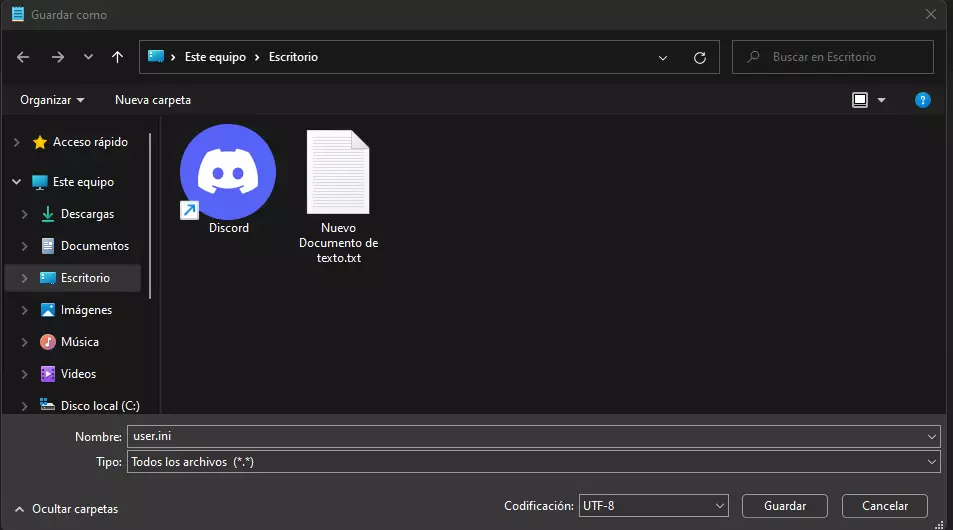953x530 pixels.
Task: Select 'Acceso rápido' in the sidebar
Action: click(x=90, y=142)
